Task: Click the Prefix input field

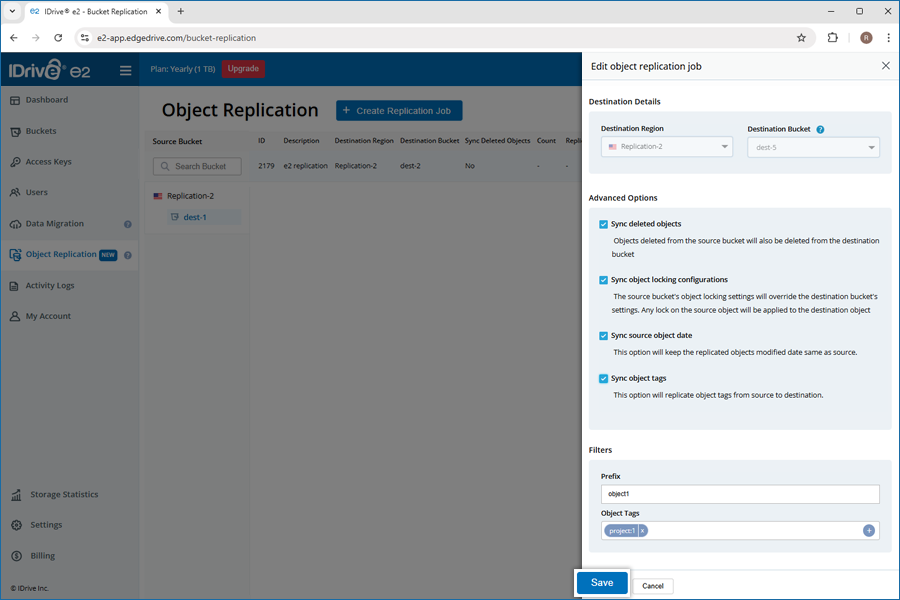Action: [x=740, y=494]
